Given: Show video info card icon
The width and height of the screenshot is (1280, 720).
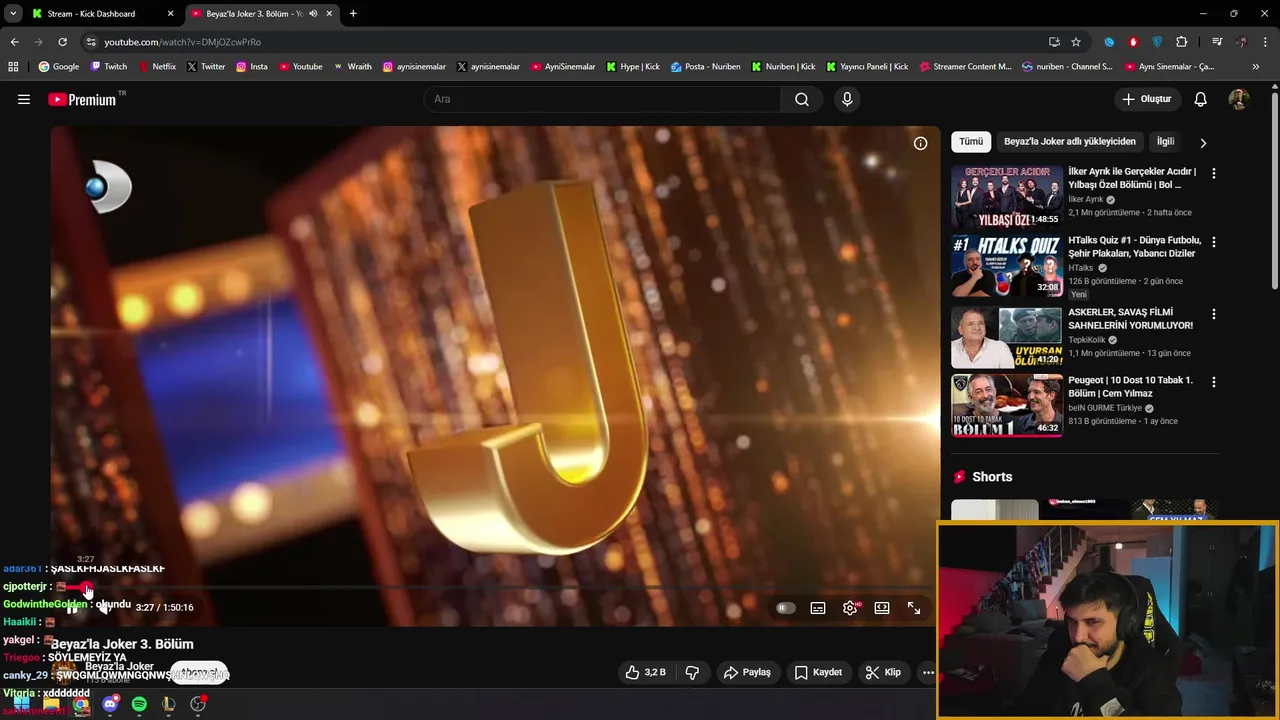Looking at the screenshot, I should click(920, 143).
